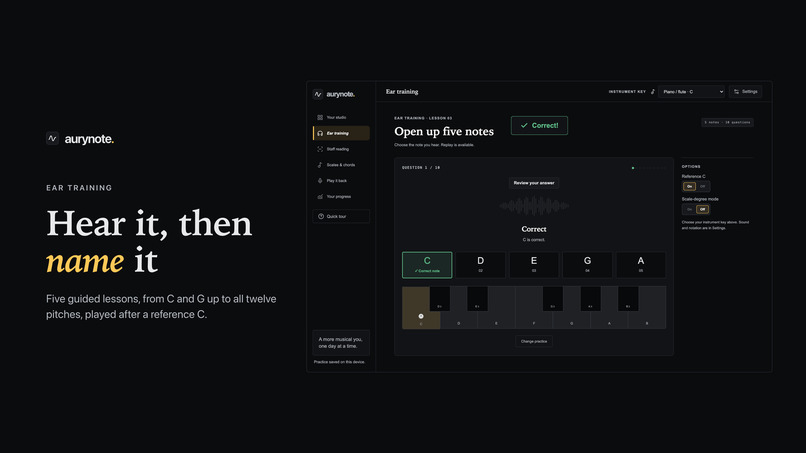Click the Change practice button
Screen dimensions: 806x453
[534, 341]
